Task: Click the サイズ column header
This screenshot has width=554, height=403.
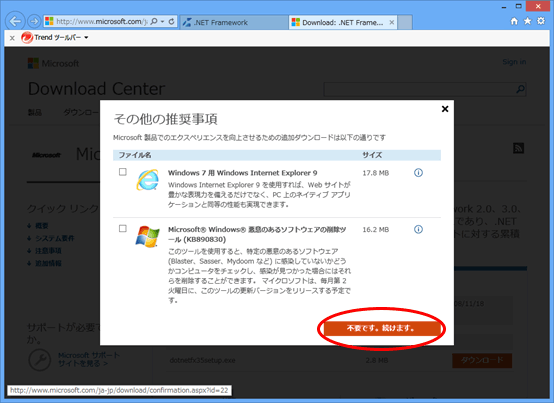Action: point(372,155)
